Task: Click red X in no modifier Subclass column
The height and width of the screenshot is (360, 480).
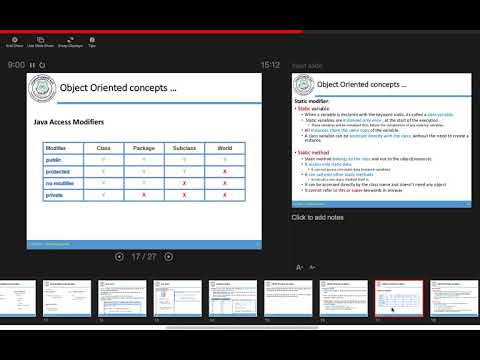Action: (184, 183)
